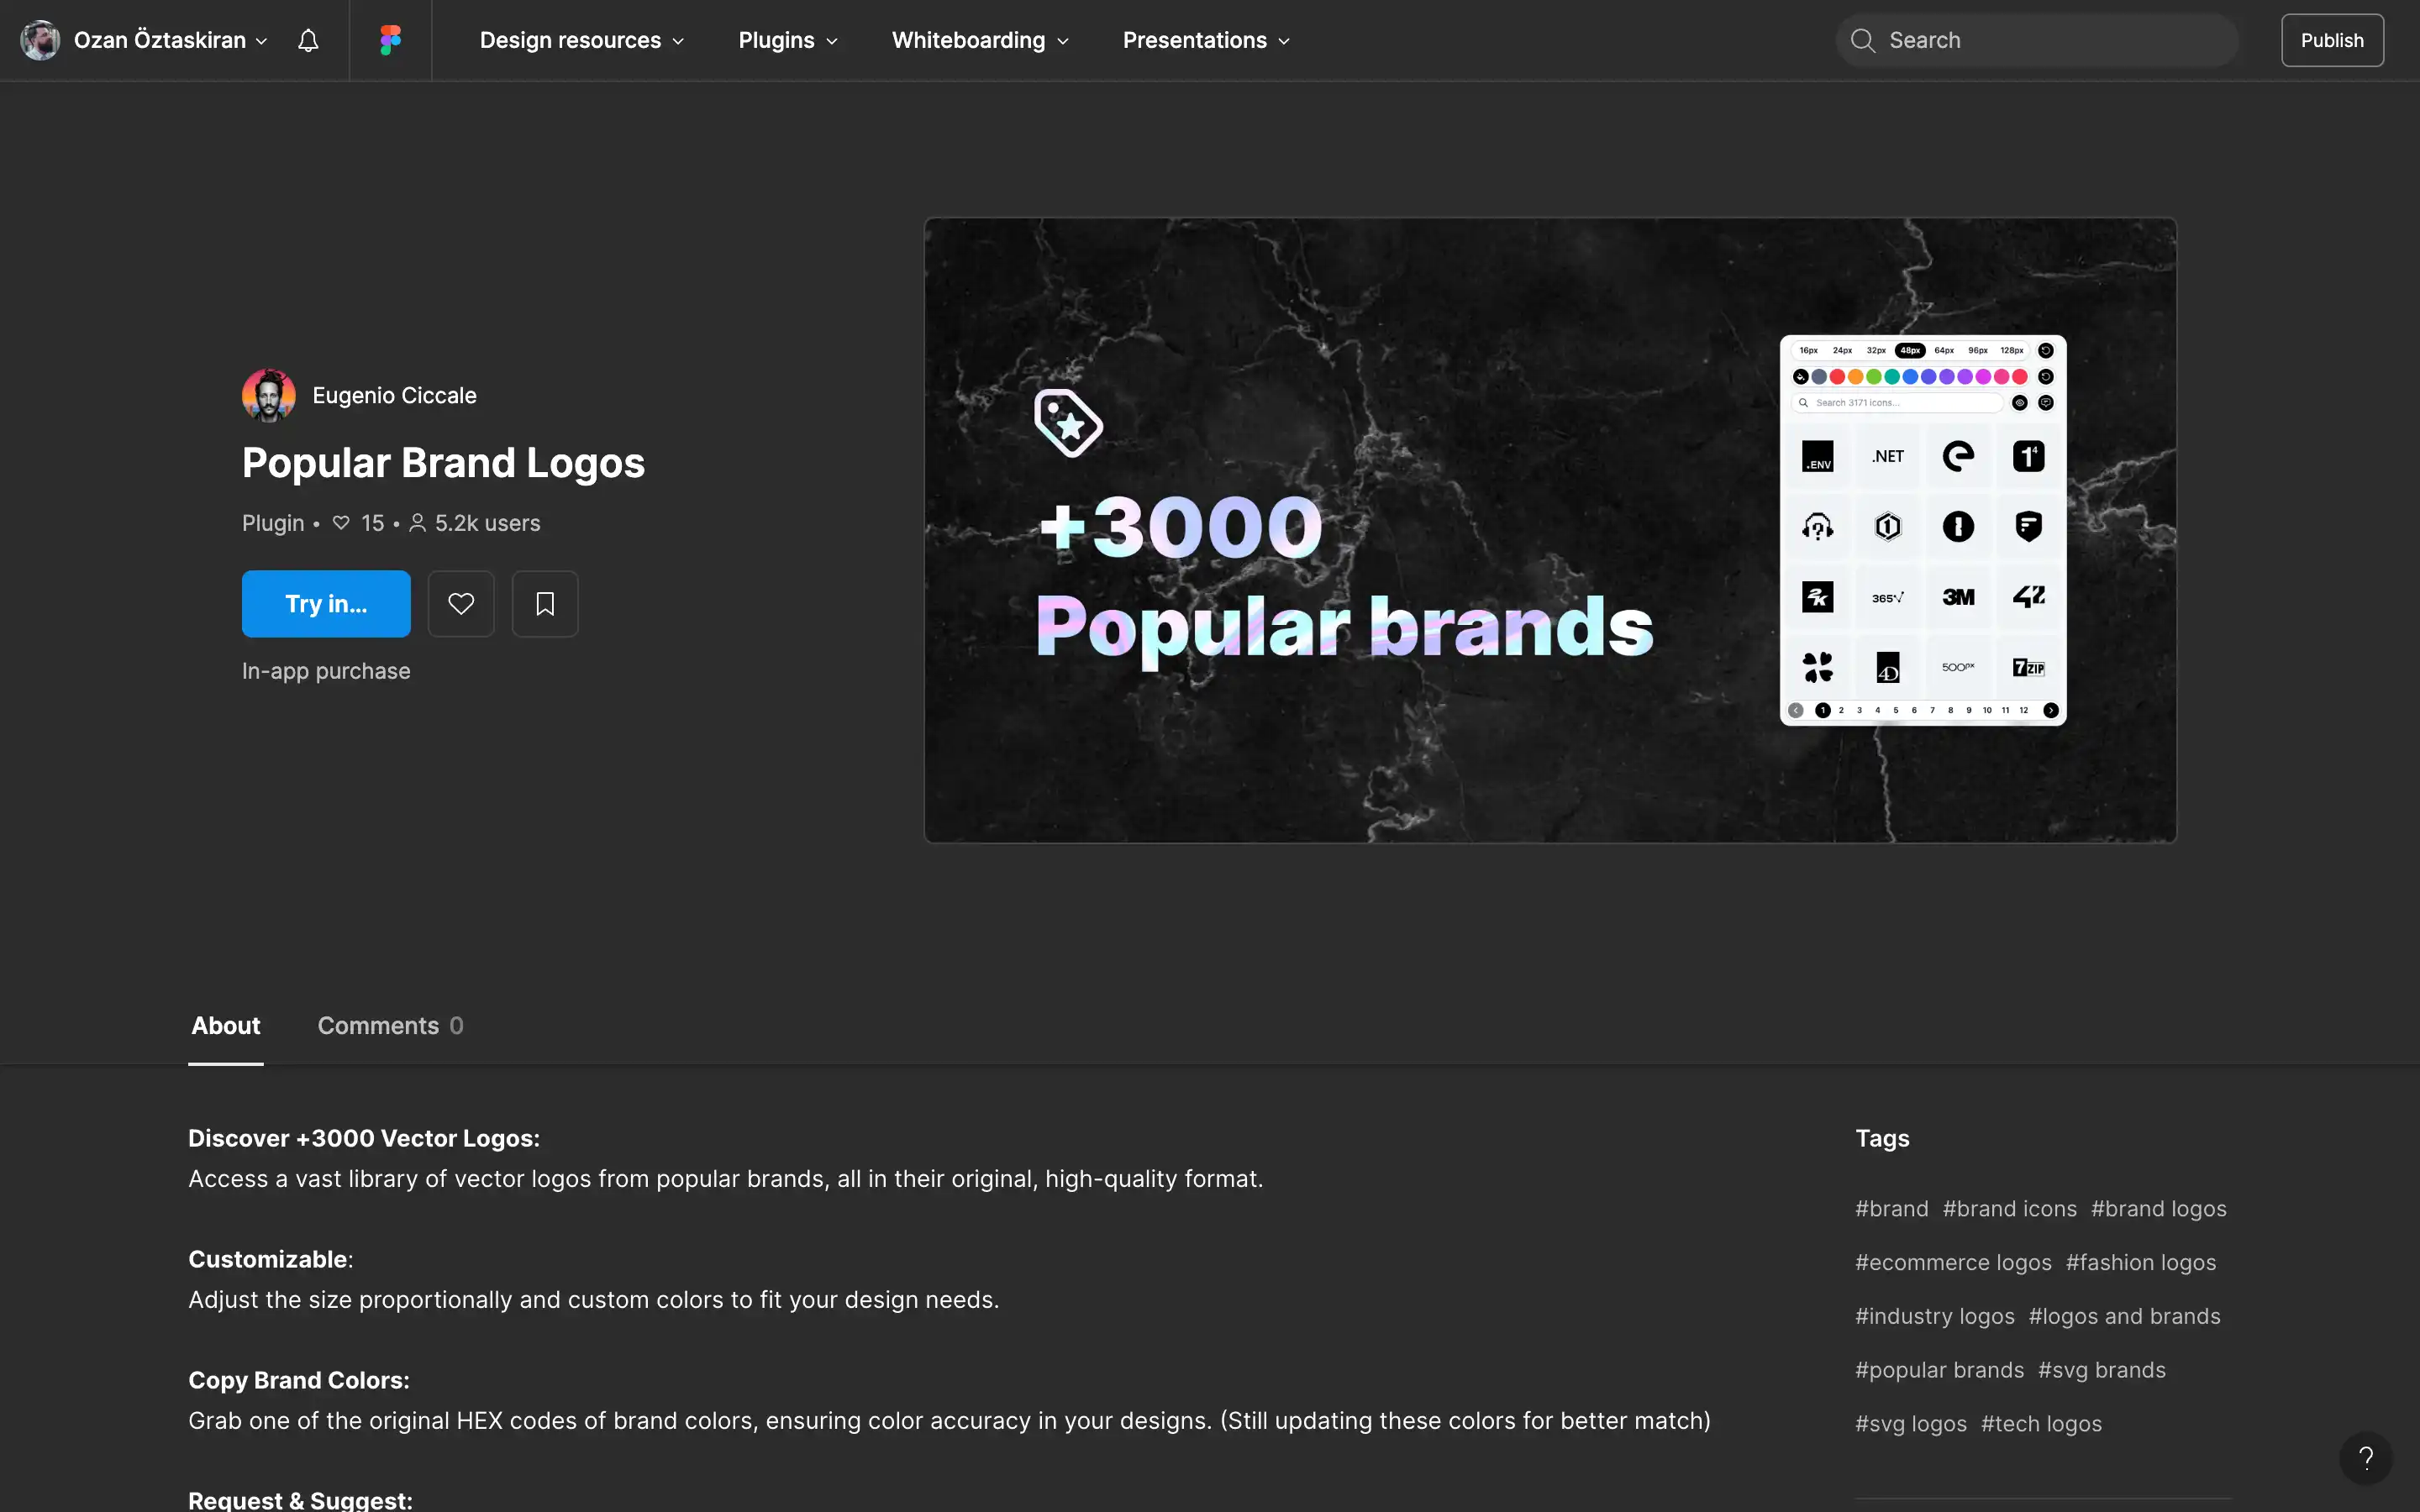
Task: Switch to the About tab
Action: (226, 1026)
